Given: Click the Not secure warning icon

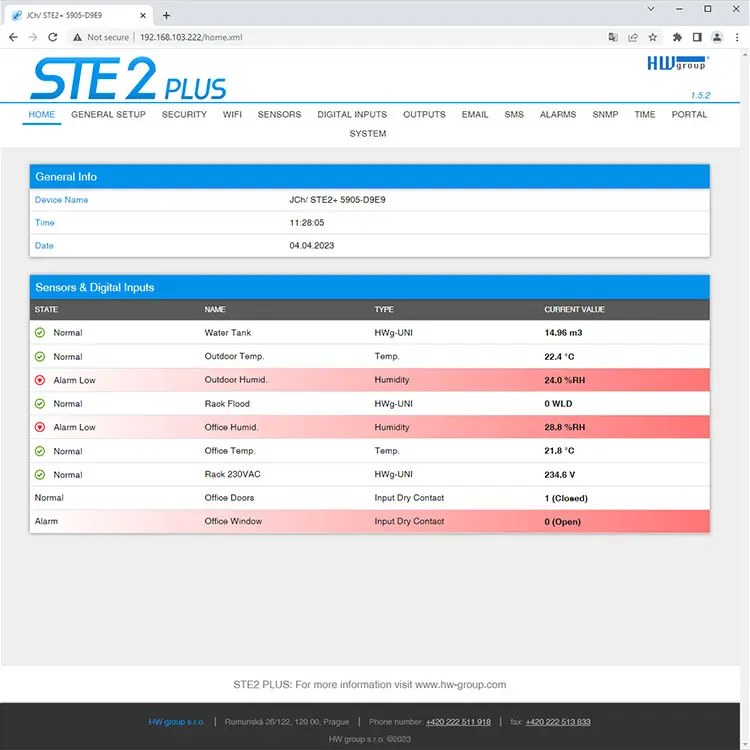Looking at the screenshot, I should (77, 37).
